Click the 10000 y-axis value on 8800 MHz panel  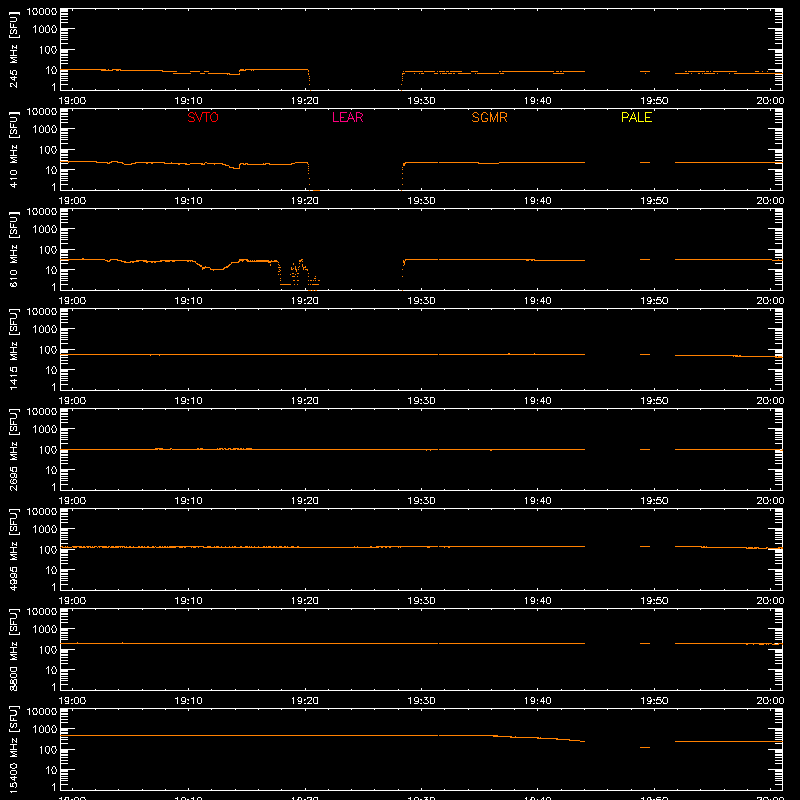(x=42, y=612)
